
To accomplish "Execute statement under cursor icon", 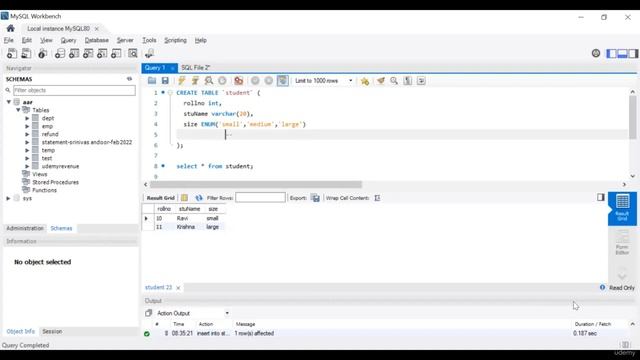I will 195,81.
